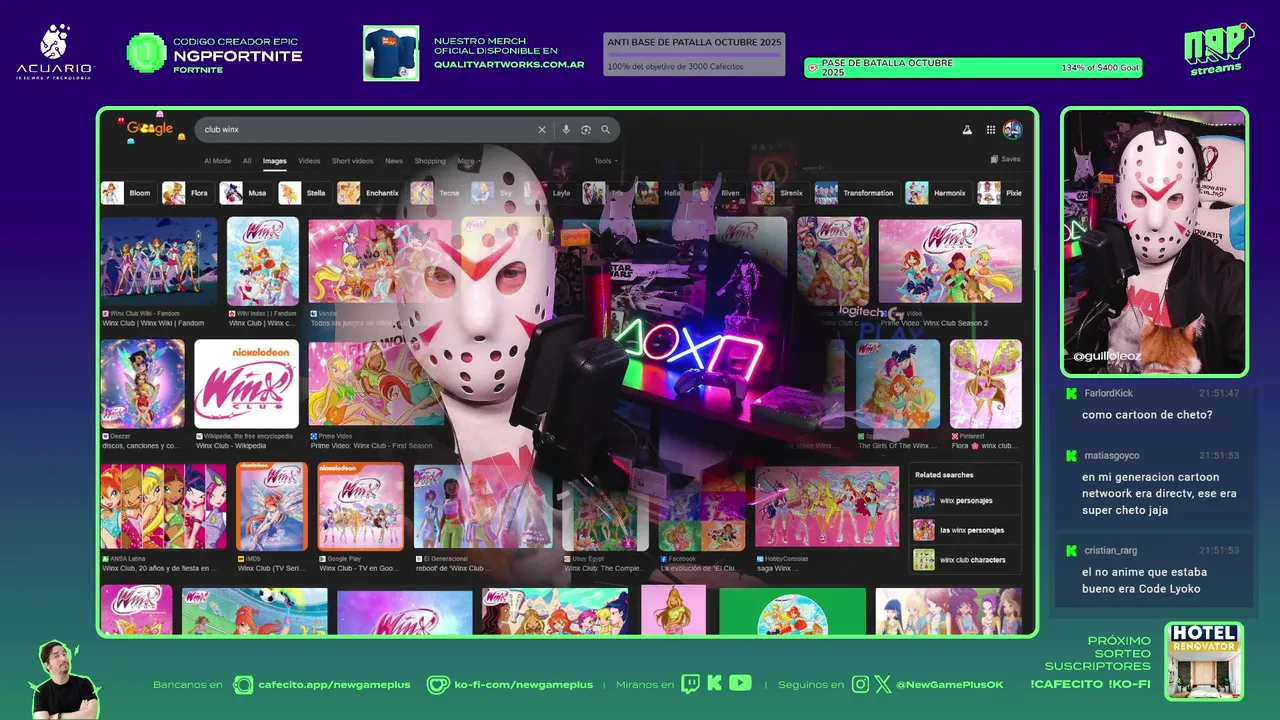
Task: Click the magnifier search icon
Action: point(605,129)
